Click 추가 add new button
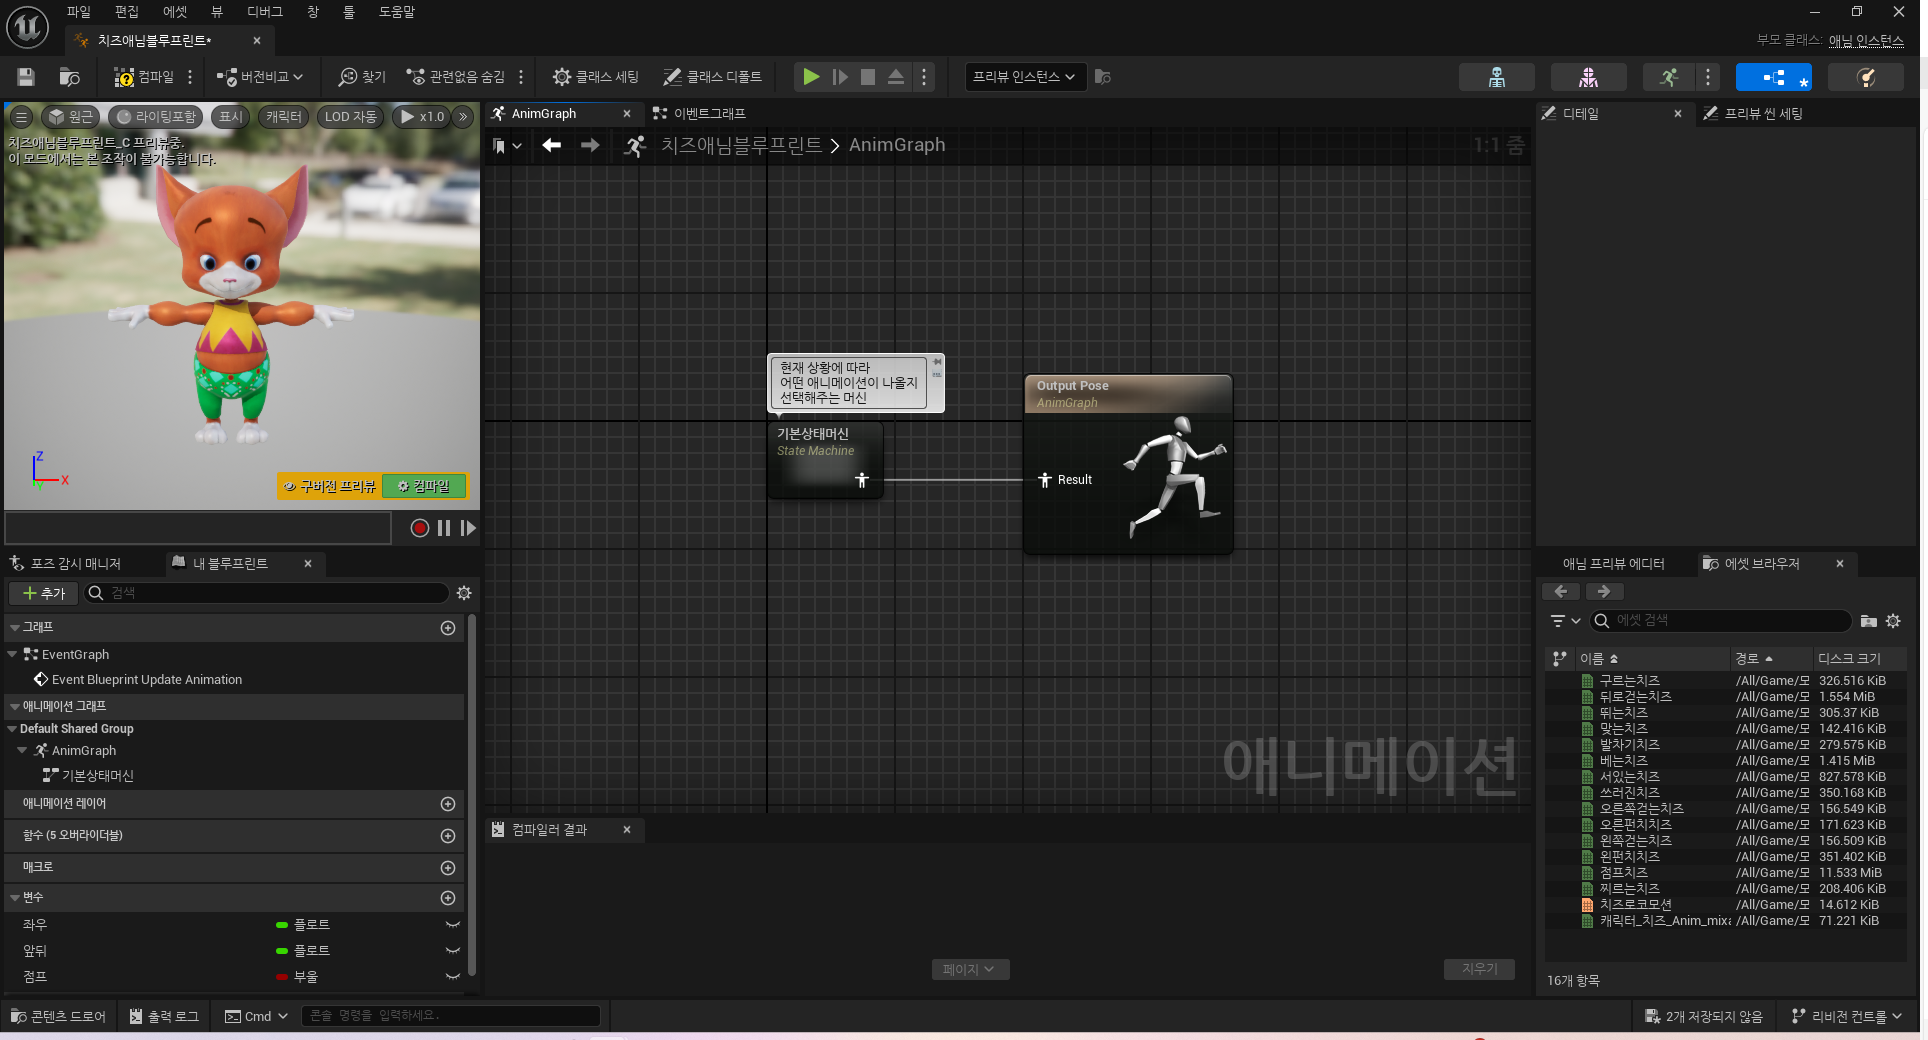The image size is (1928, 1040). click(44, 593)
